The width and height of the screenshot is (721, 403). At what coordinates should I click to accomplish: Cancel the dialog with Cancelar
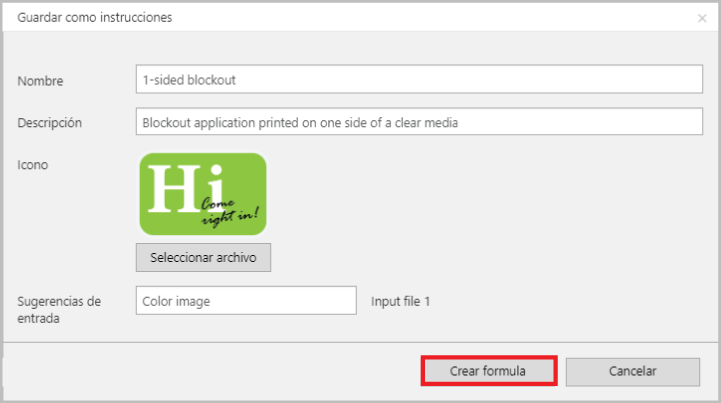coord(633,372)
